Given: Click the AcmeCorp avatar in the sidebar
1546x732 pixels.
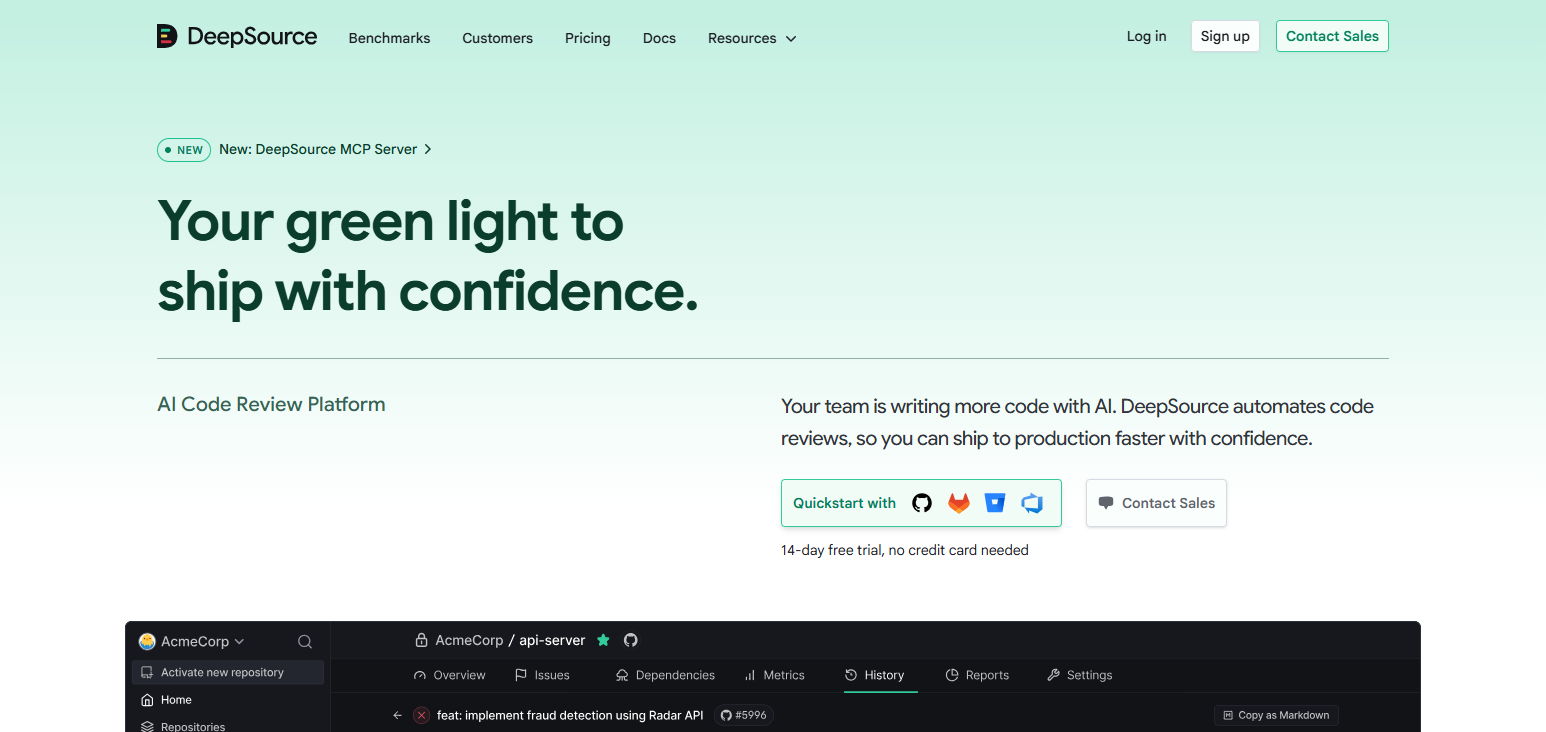Looking at the screenshot, I should pos(147,641).
